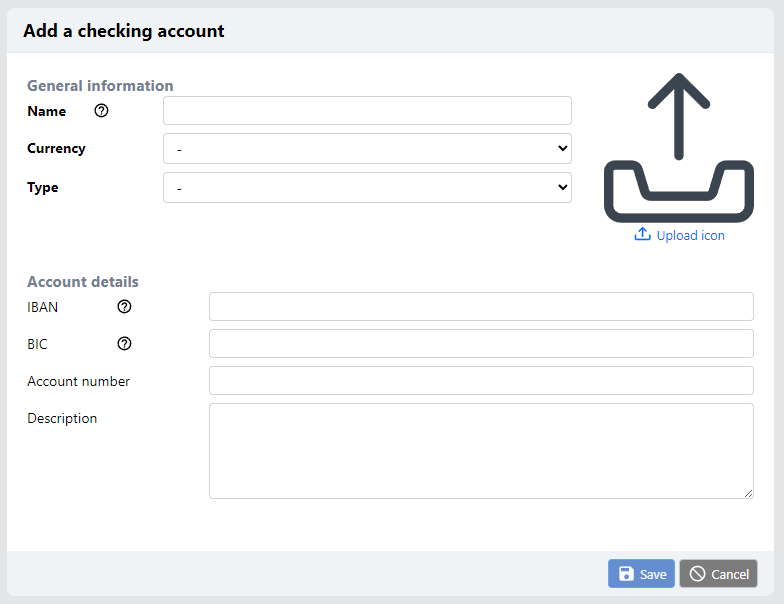The image size is (784, 604).
Task: Click the 'Account details' heading
Action: coord(82,282)
